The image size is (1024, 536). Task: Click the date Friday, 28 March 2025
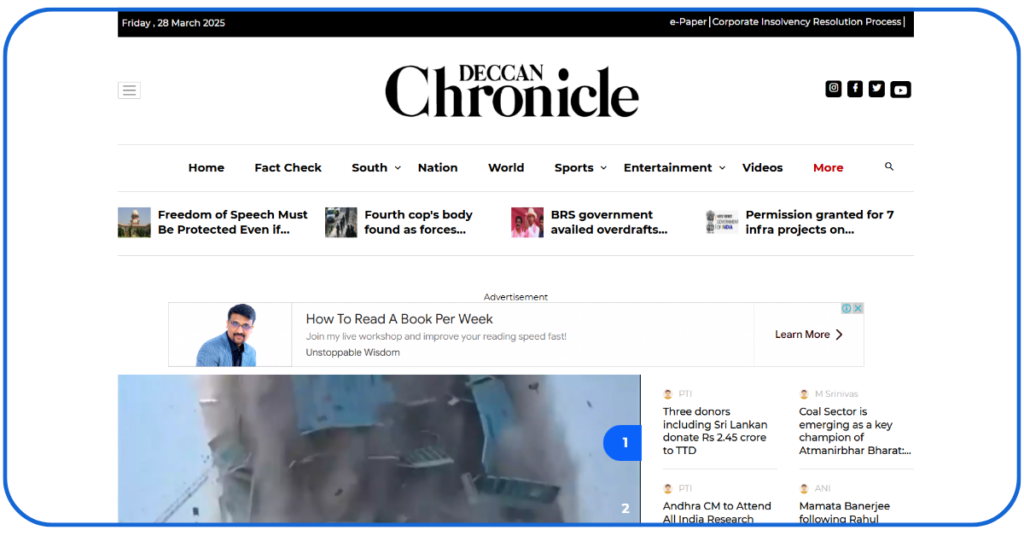pyautogui.click(x=173, y=23)
